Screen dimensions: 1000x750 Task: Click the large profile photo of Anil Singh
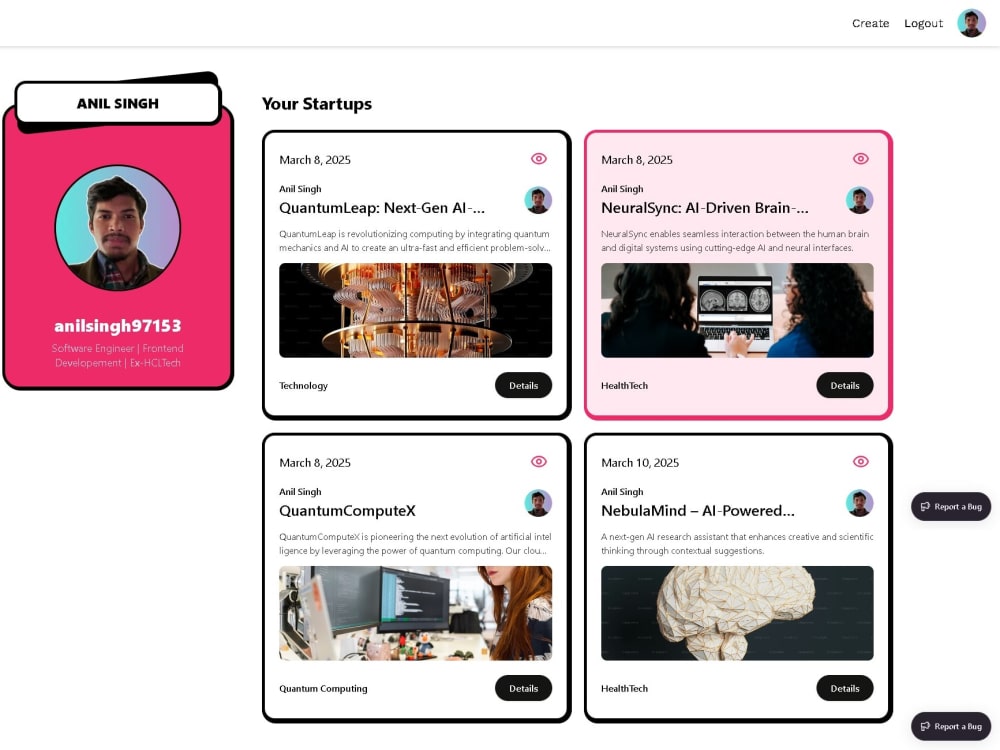[118, 228]
